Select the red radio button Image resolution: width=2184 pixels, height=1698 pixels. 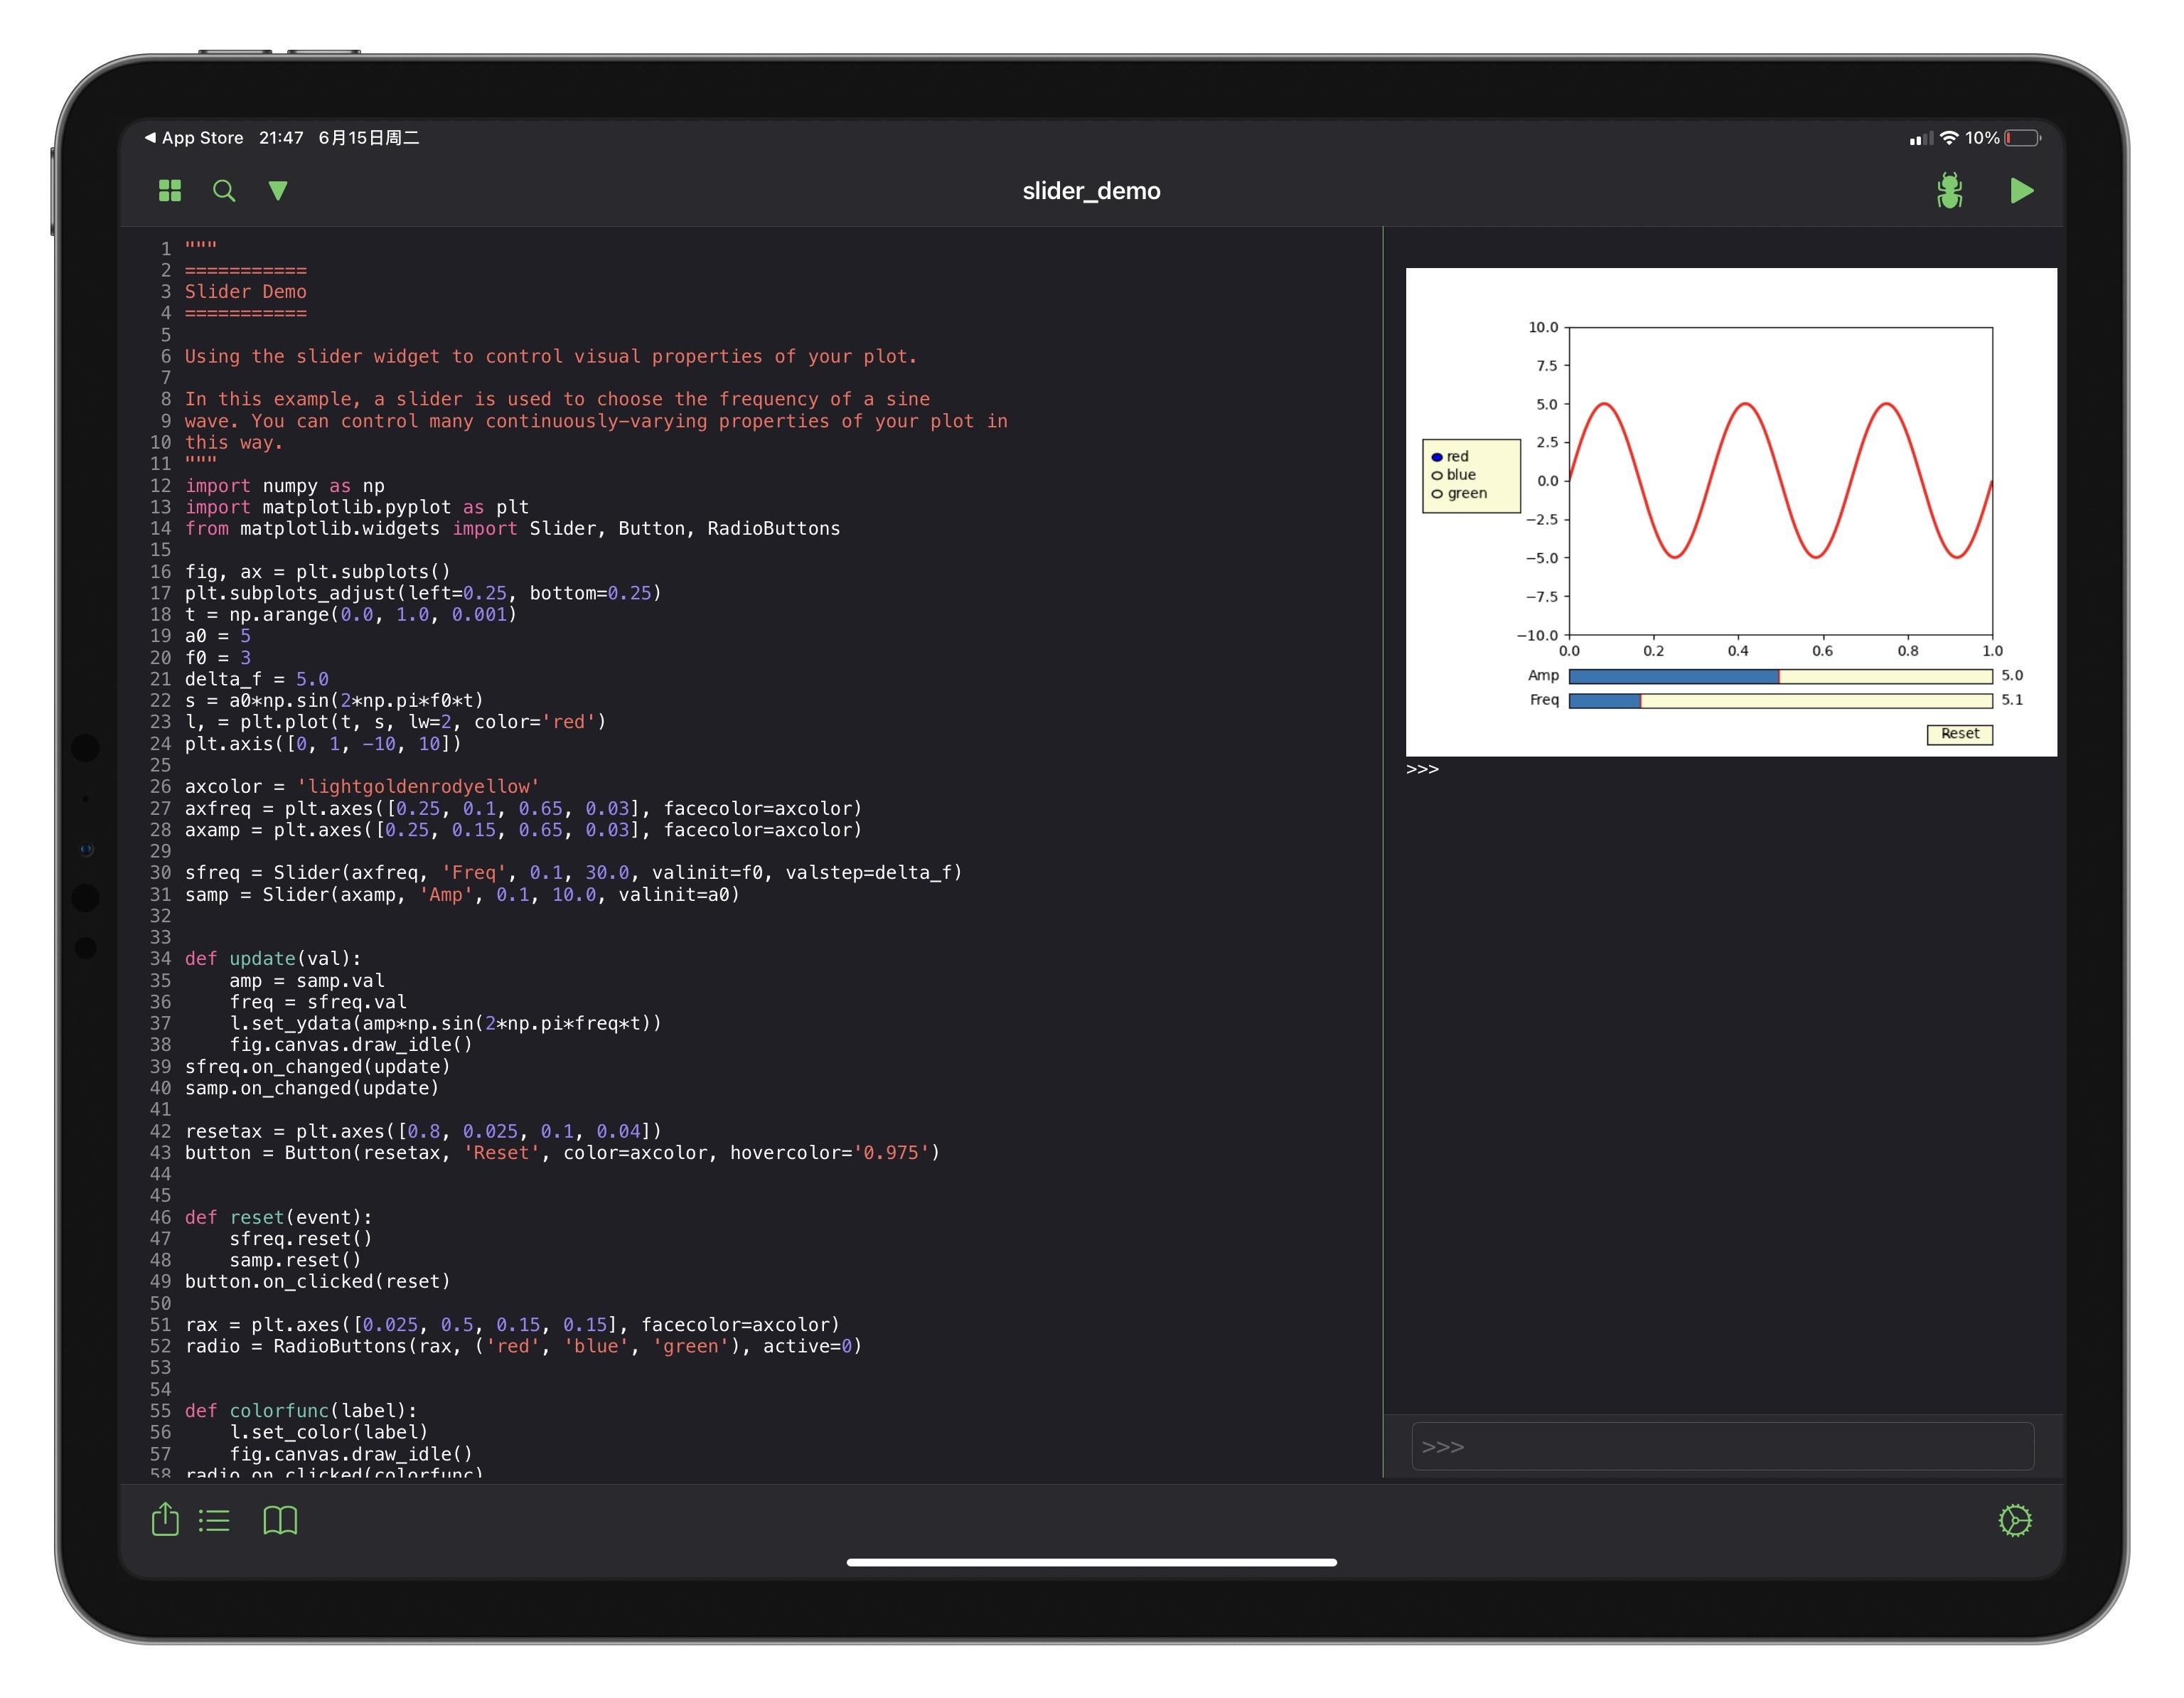[1437, 457]
